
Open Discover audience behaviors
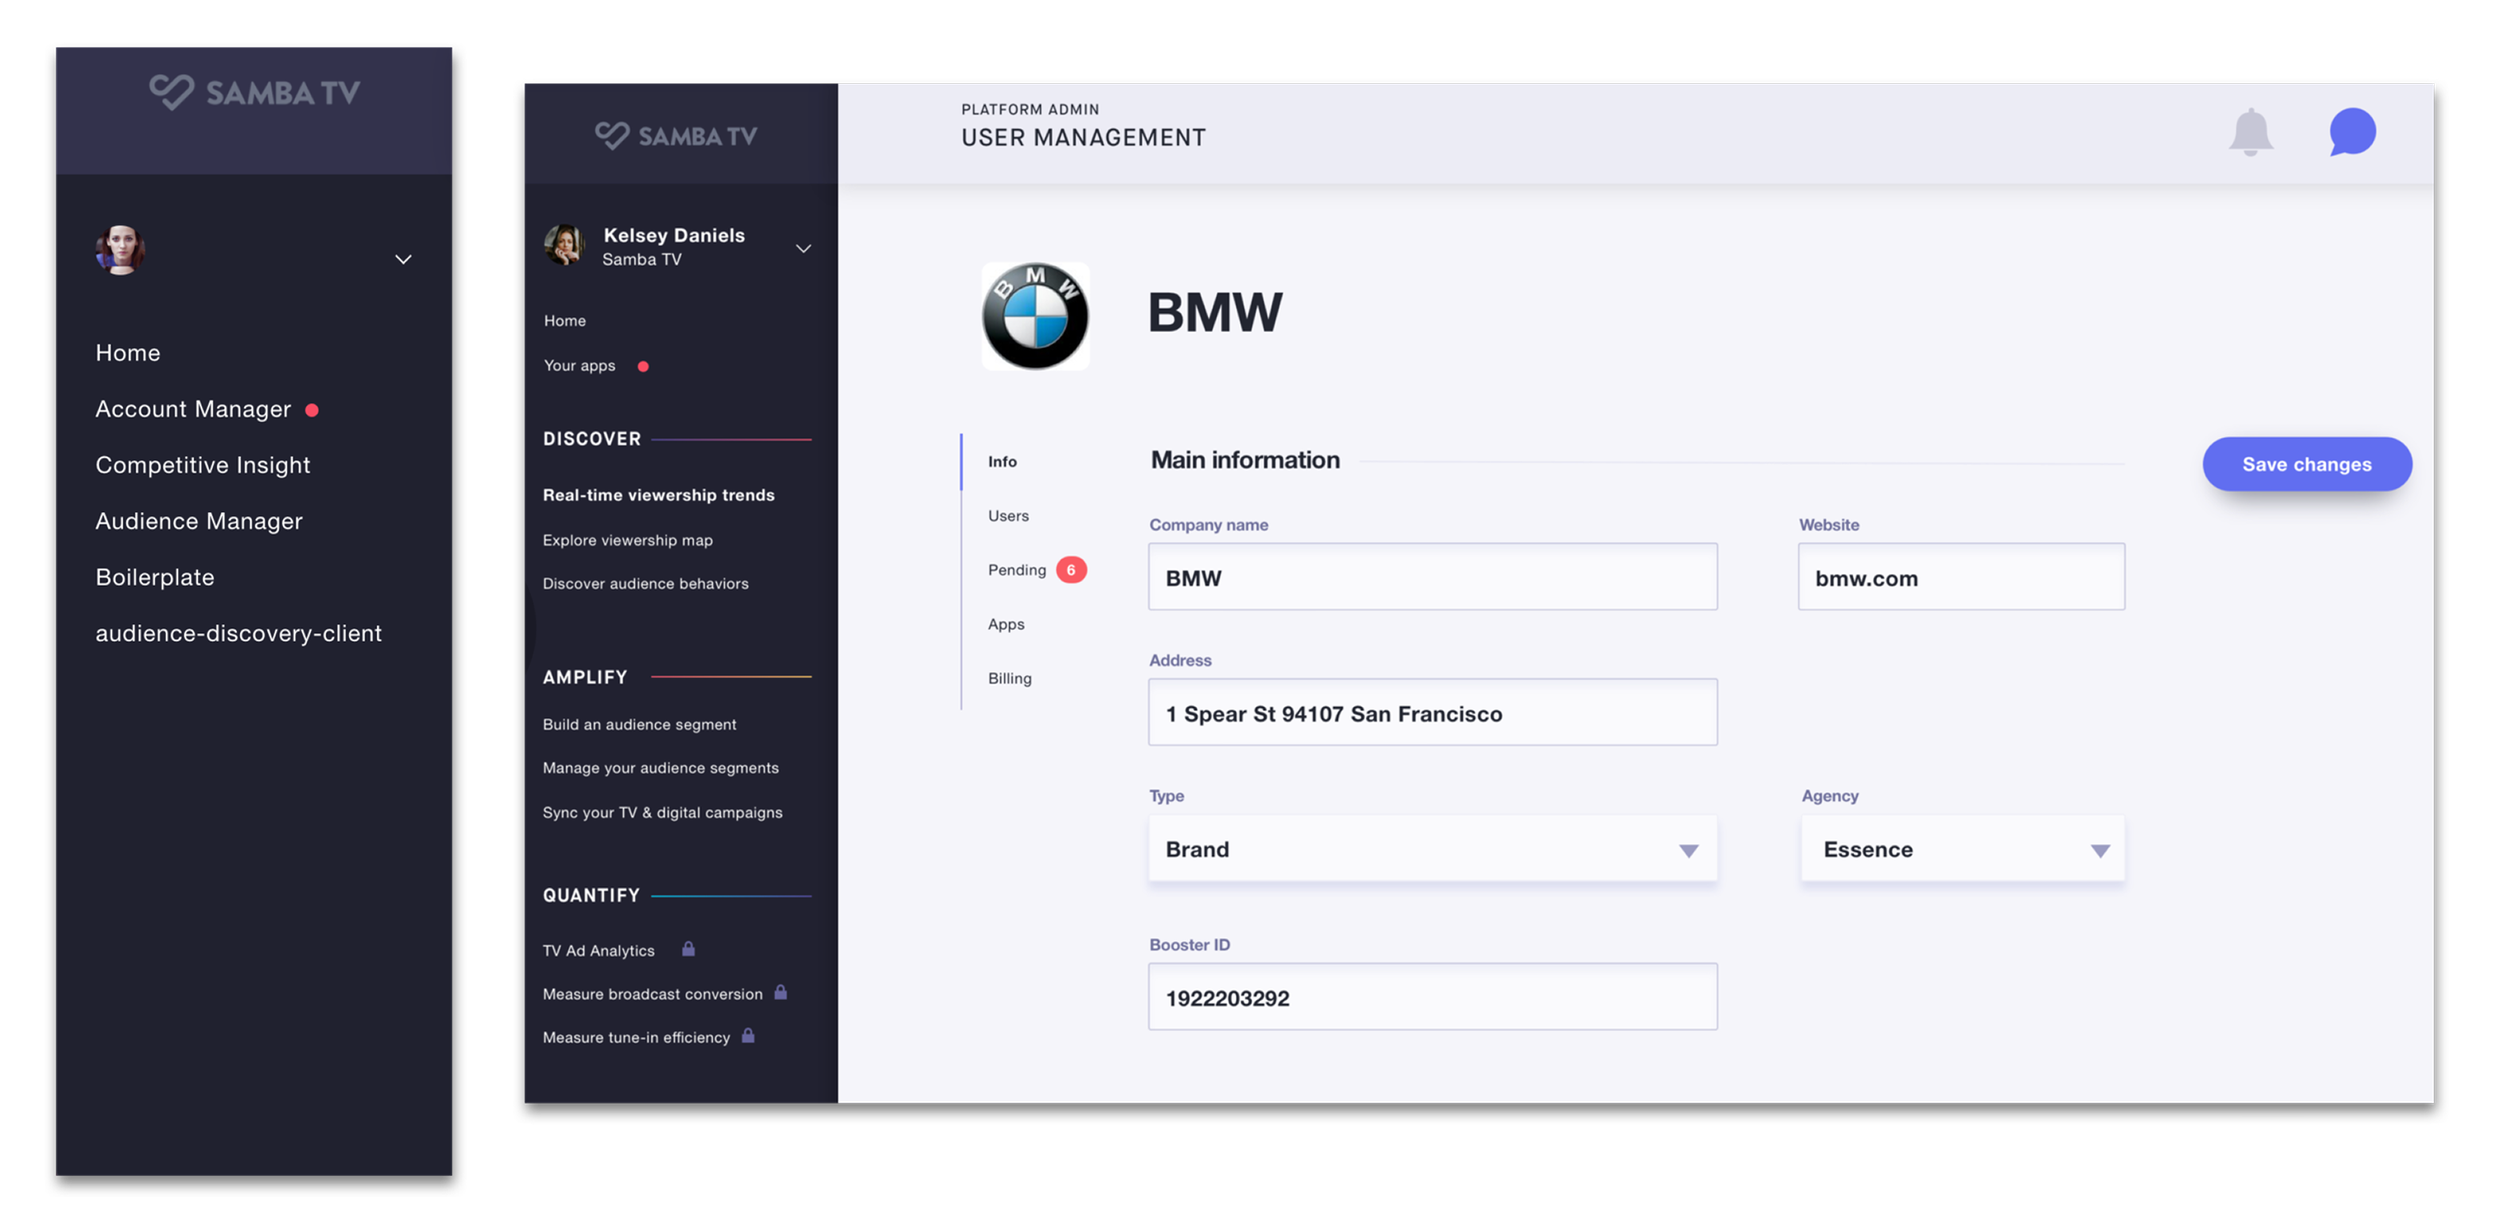(646, 584)
